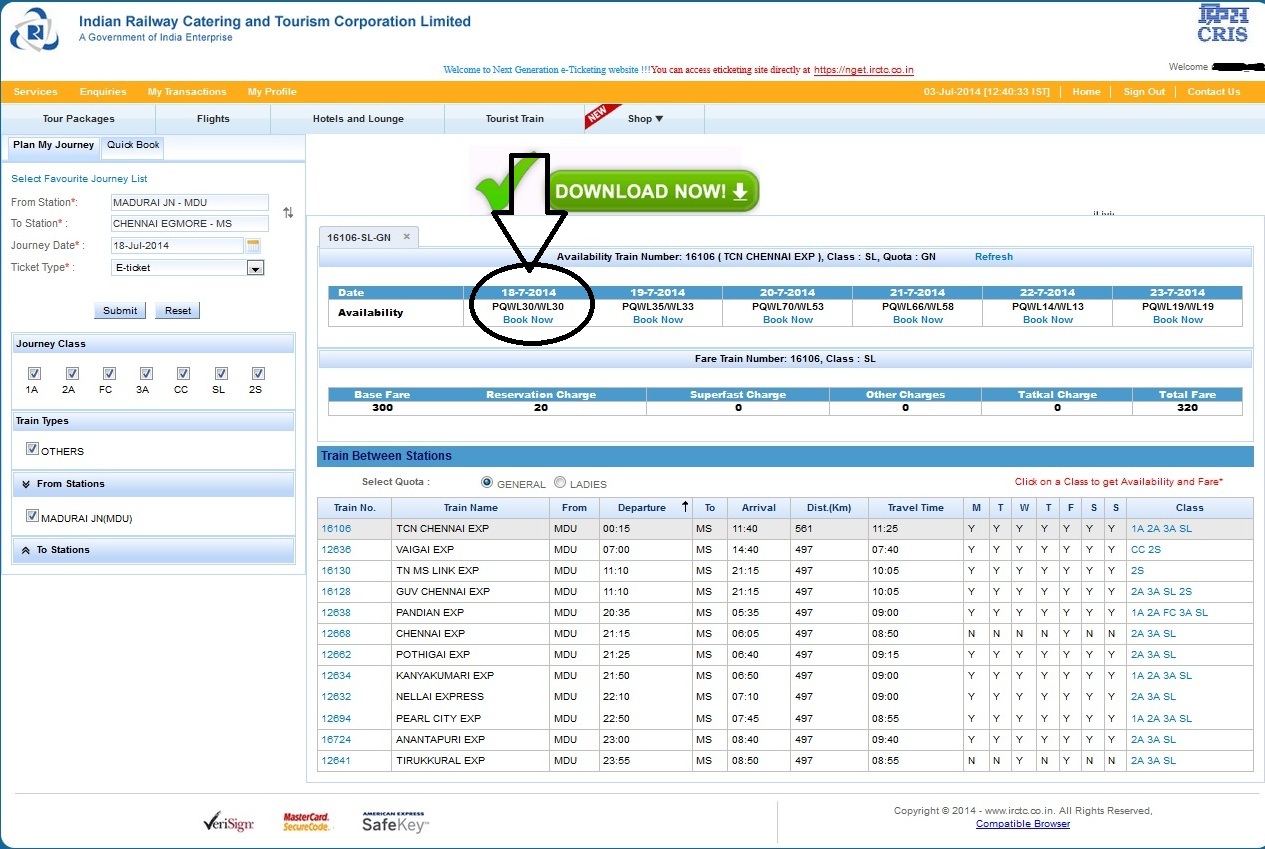
Task: Click the American Express SafeKey logo
Action: click(x=395, y=822)
